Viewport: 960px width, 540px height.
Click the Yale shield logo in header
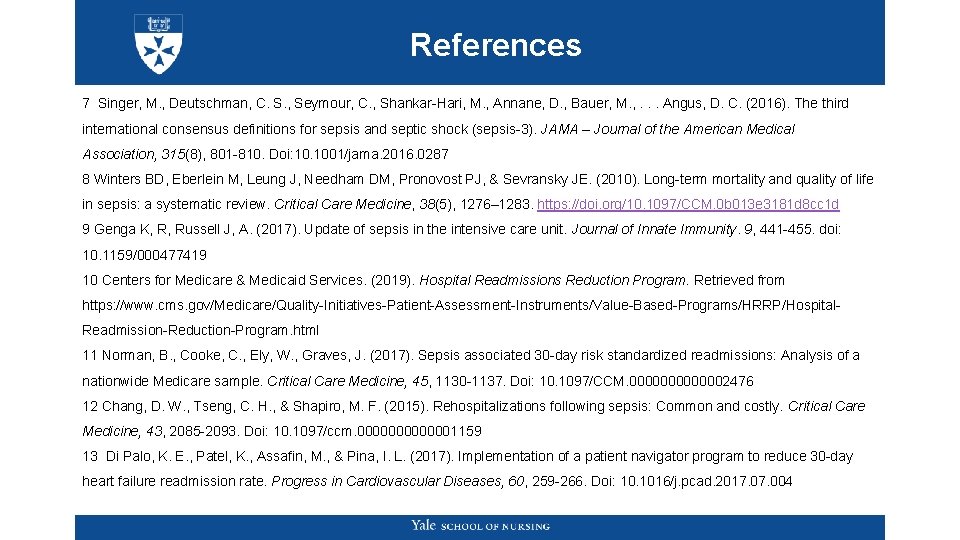pos(159,44)
